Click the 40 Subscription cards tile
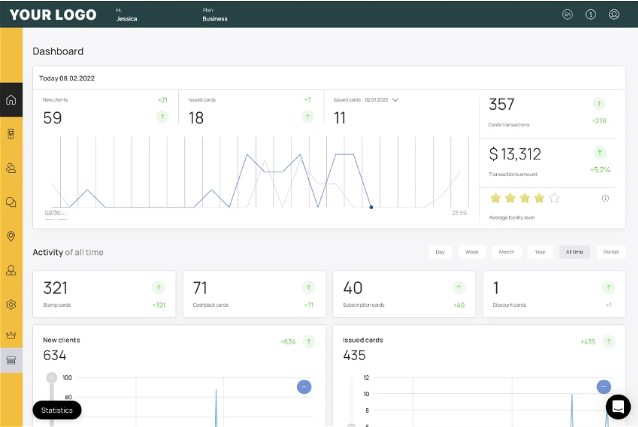The height and width of the screenshot is (427, 638). coord(404,294)
